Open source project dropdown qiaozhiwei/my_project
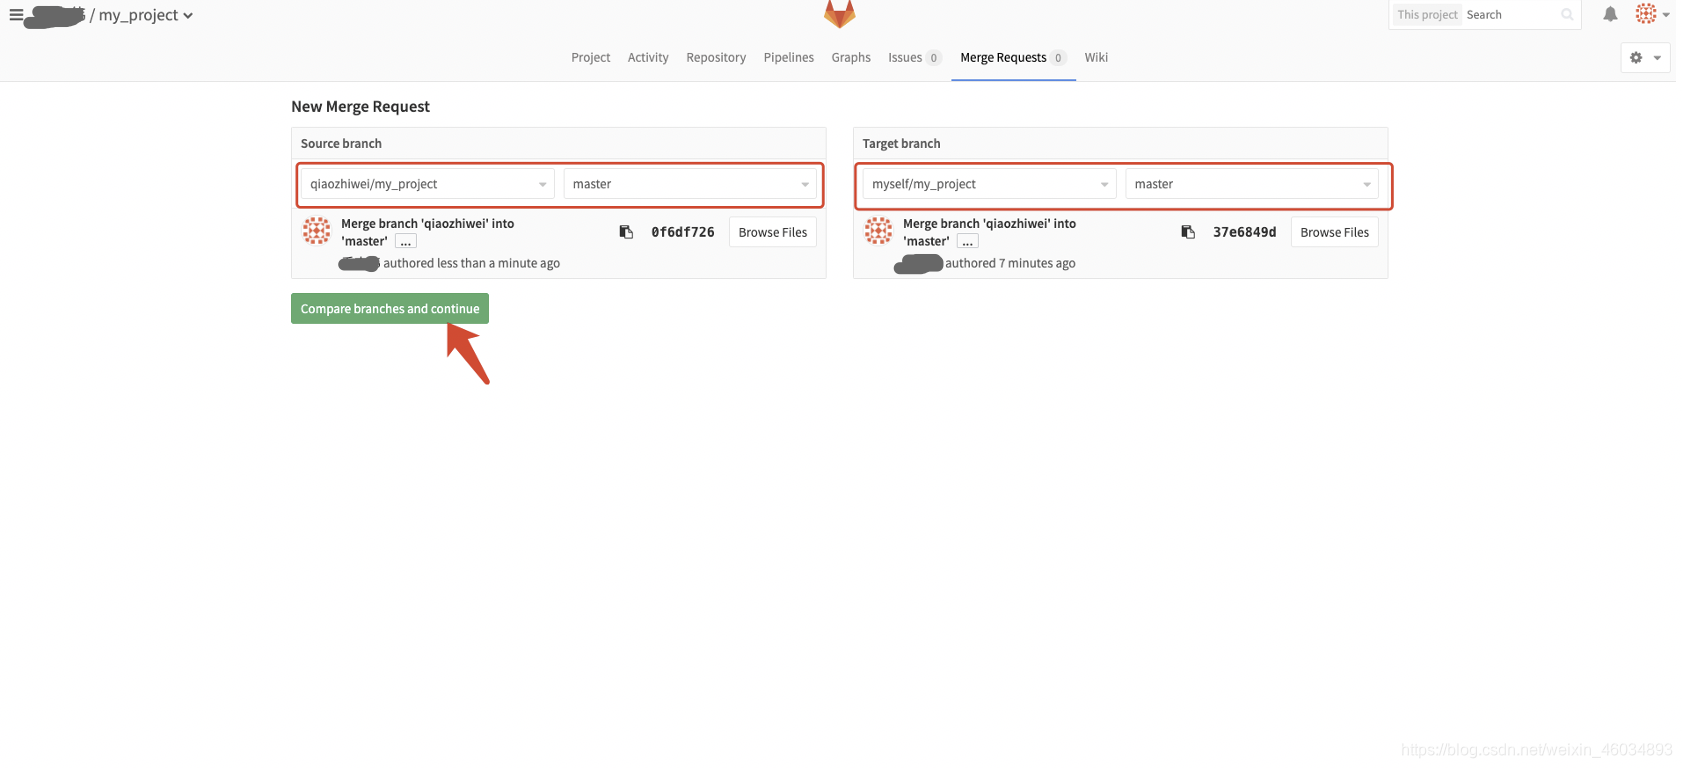1682x768 pixels. (x=428, y=184)
